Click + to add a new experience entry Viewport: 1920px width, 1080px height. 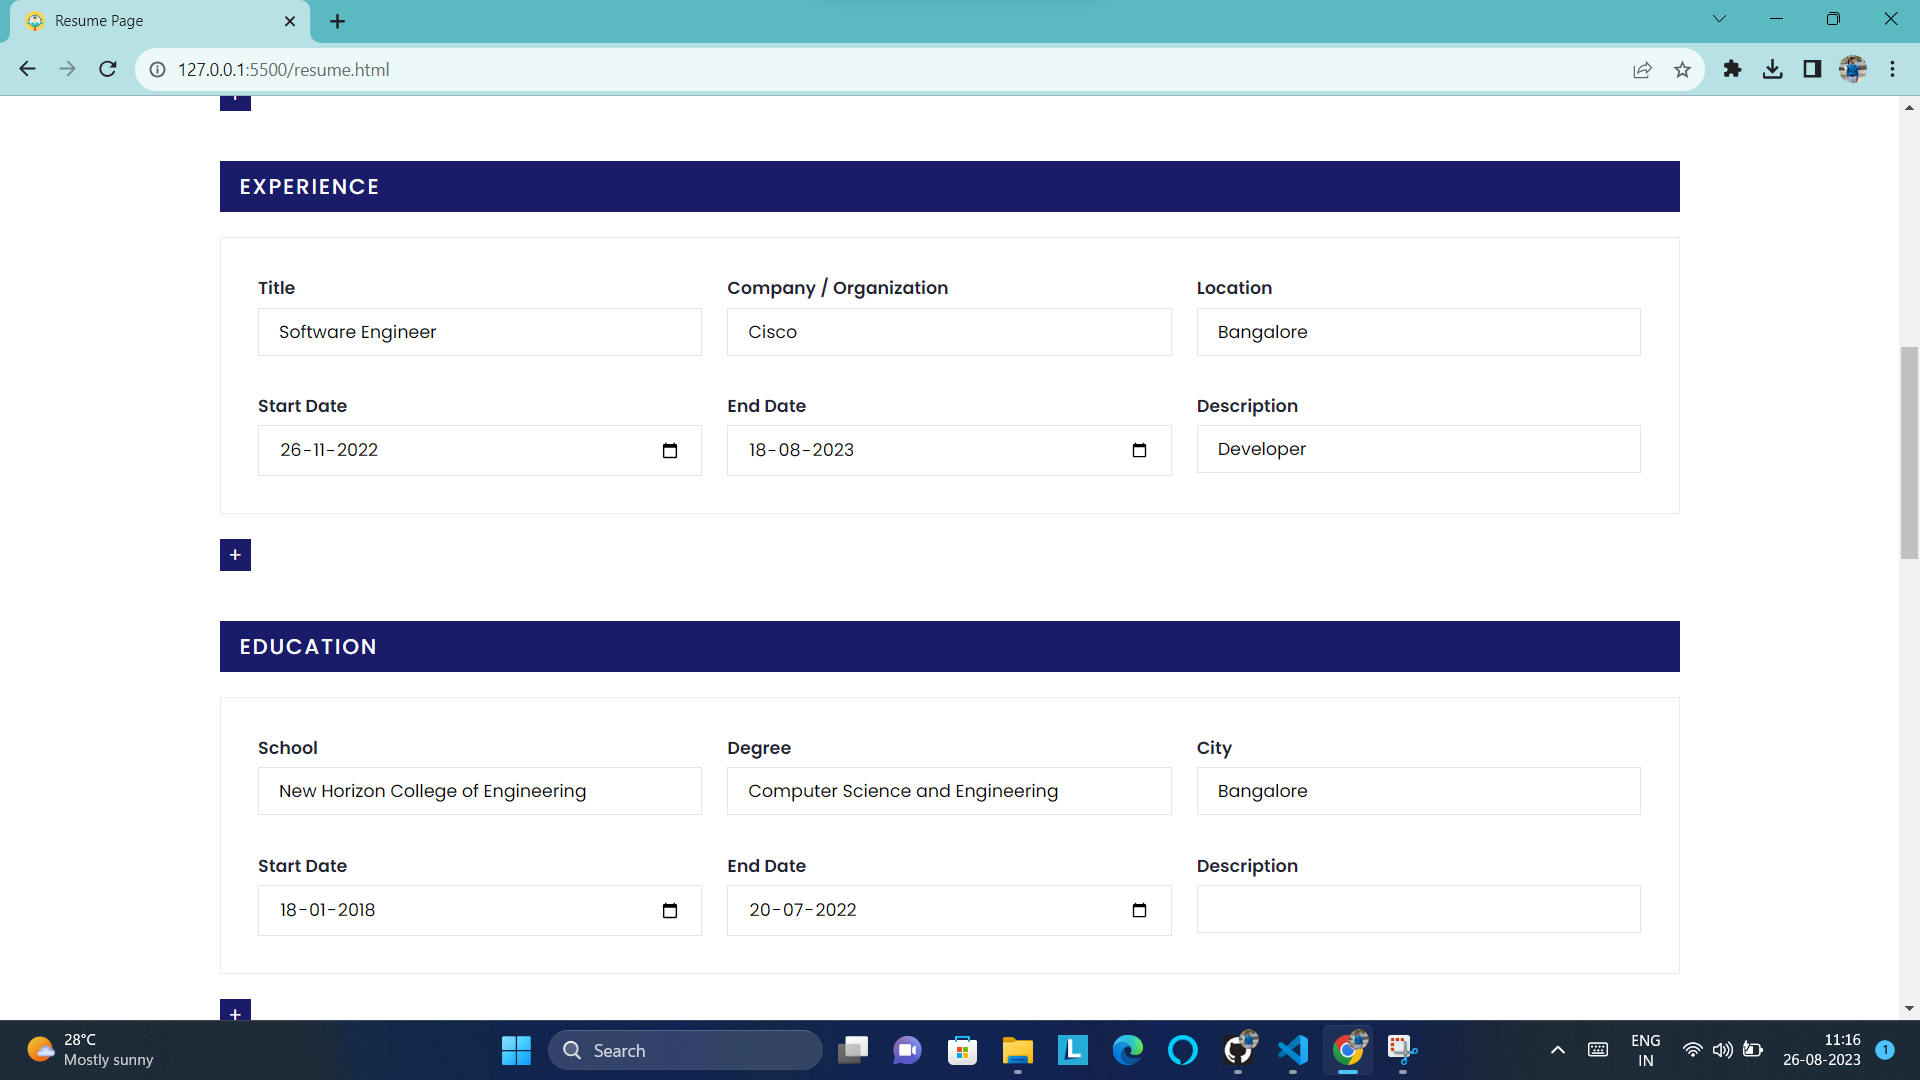pos(235,554)
